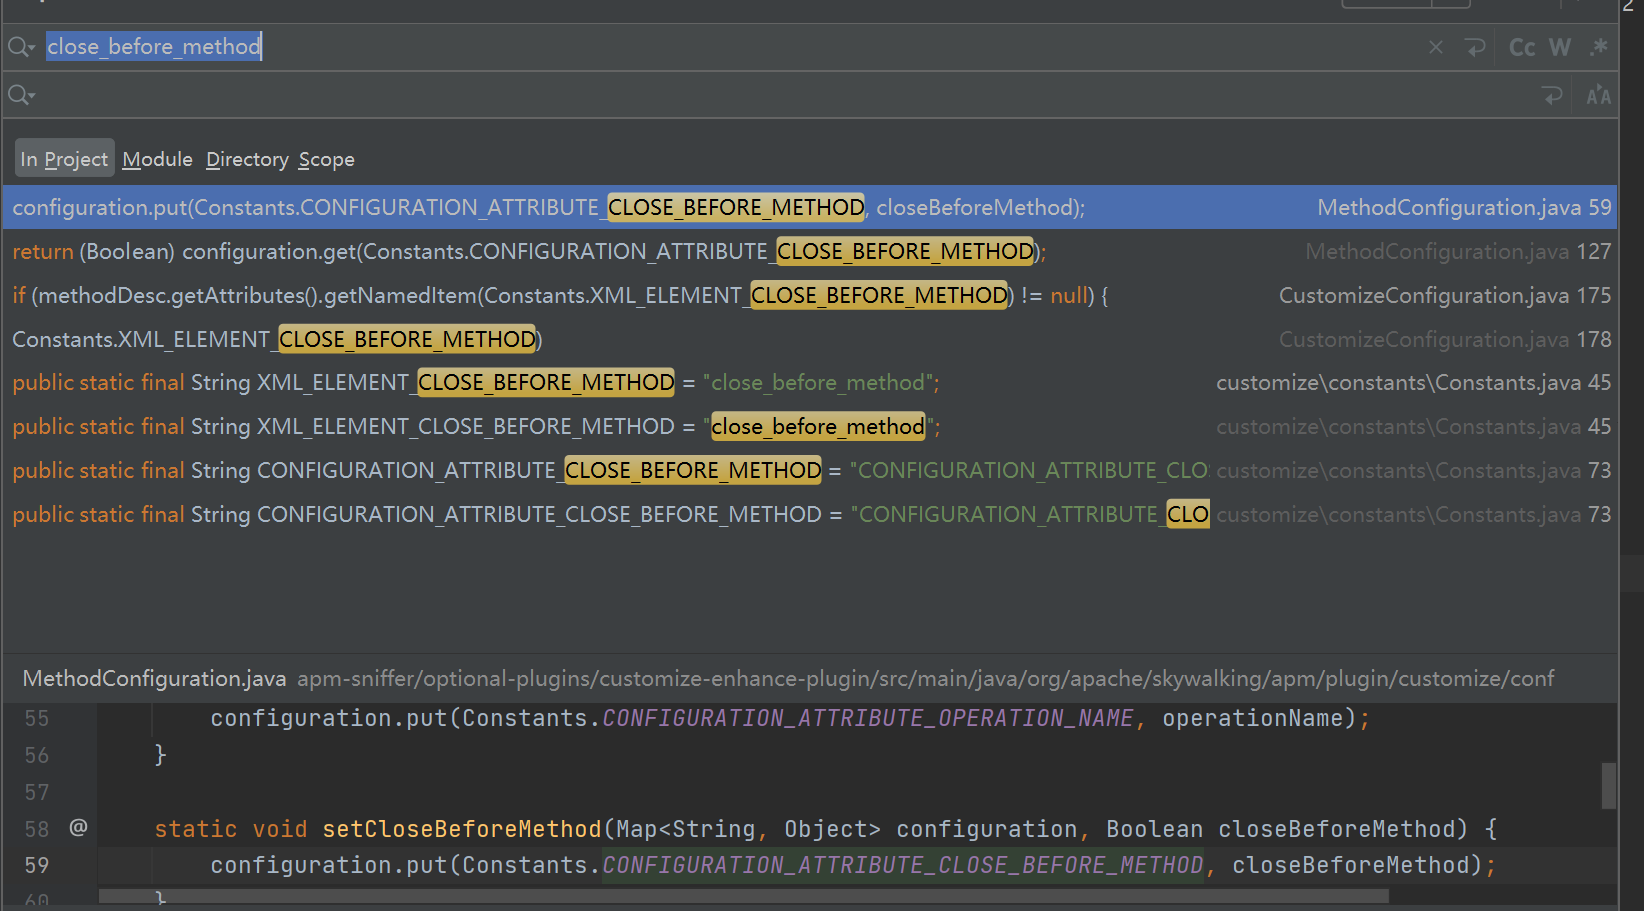Click line number 55 in preview gutter

(37, 719)
